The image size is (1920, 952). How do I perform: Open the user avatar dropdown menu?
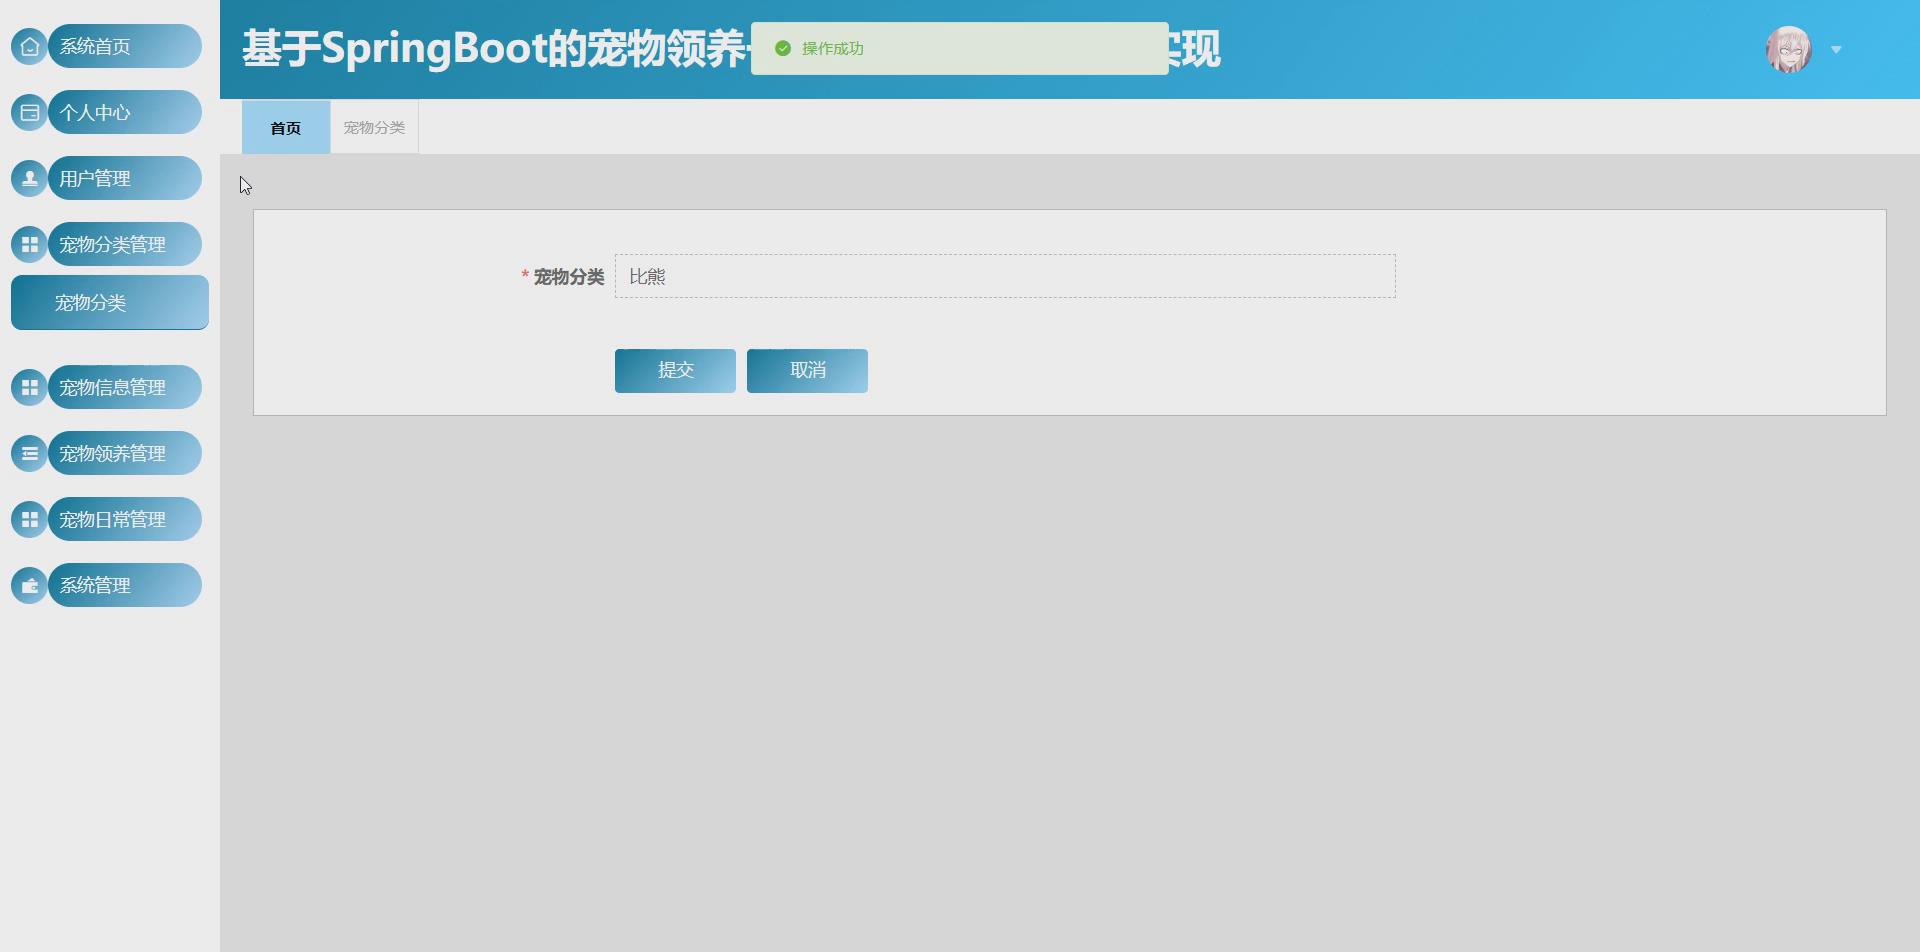1790,49
